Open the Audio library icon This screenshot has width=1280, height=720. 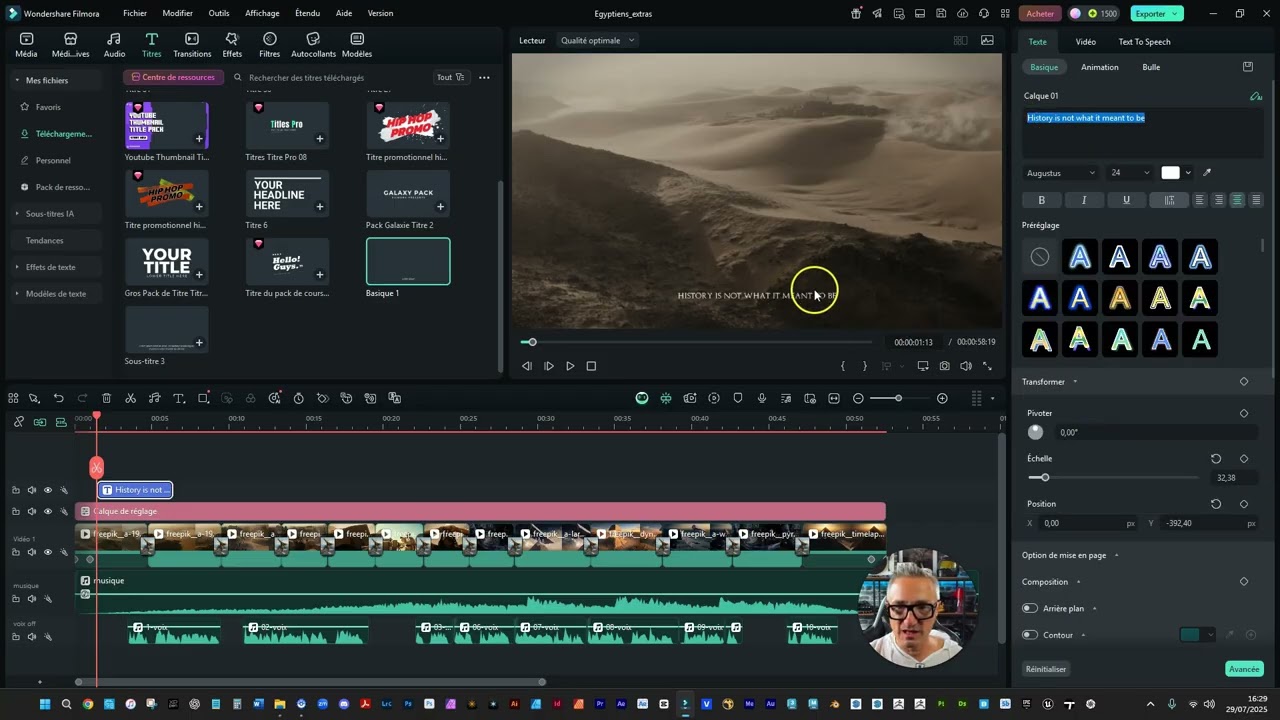[115, 45]
